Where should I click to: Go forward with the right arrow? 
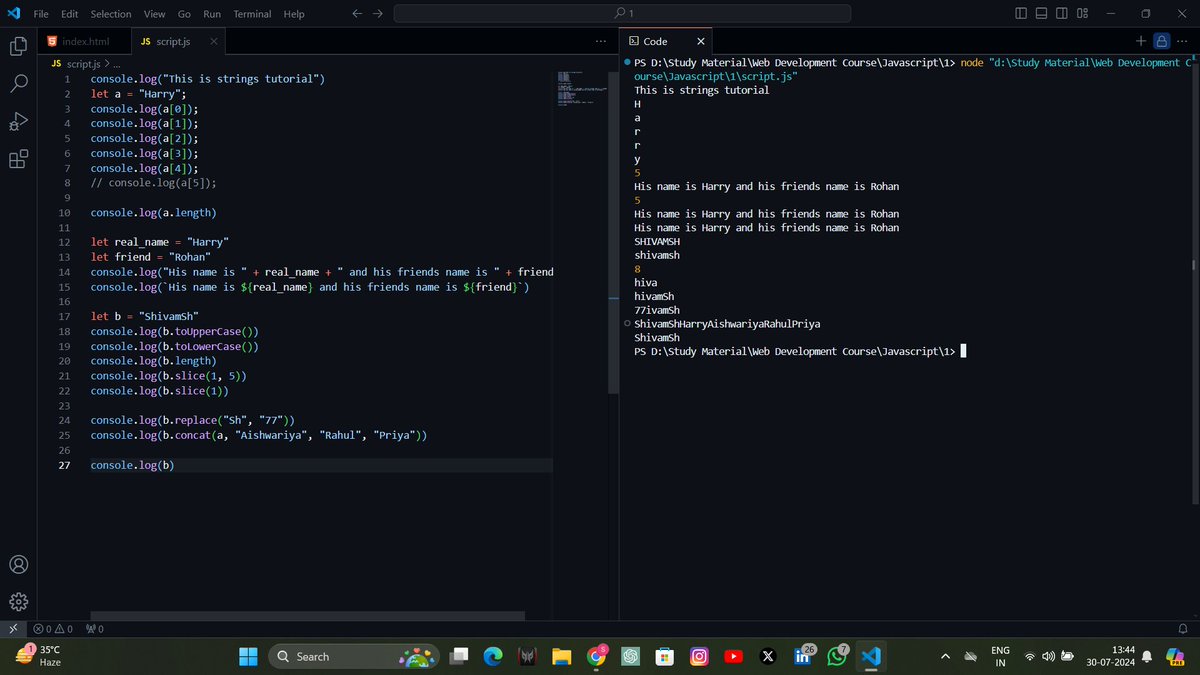[377, 14]
